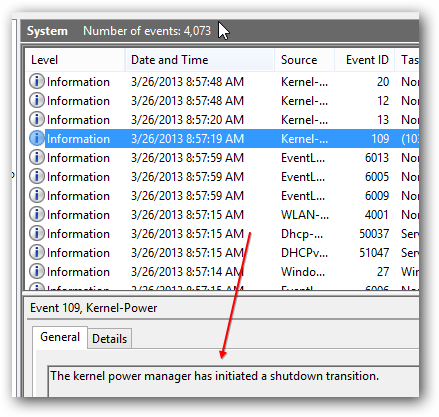Click the information icon in the Event ID 4001 row
The height and width of the screenshot is (417, 439).
click(x=37, y=214)
